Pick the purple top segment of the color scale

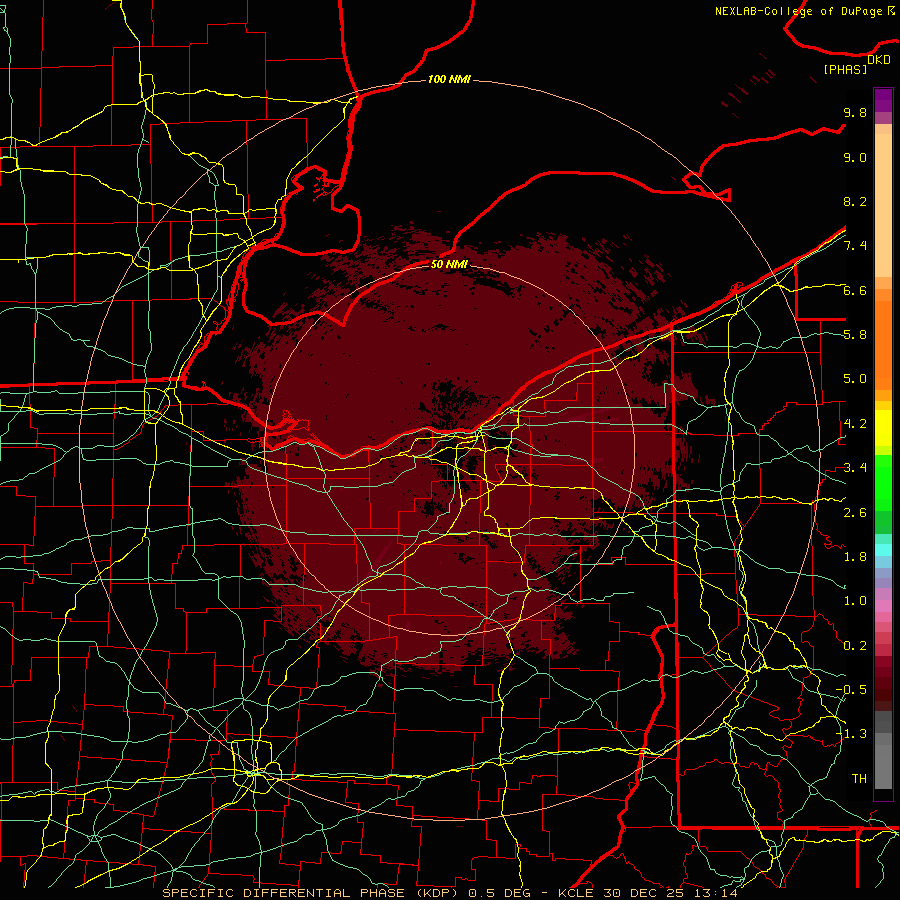(x=883, y=100)
